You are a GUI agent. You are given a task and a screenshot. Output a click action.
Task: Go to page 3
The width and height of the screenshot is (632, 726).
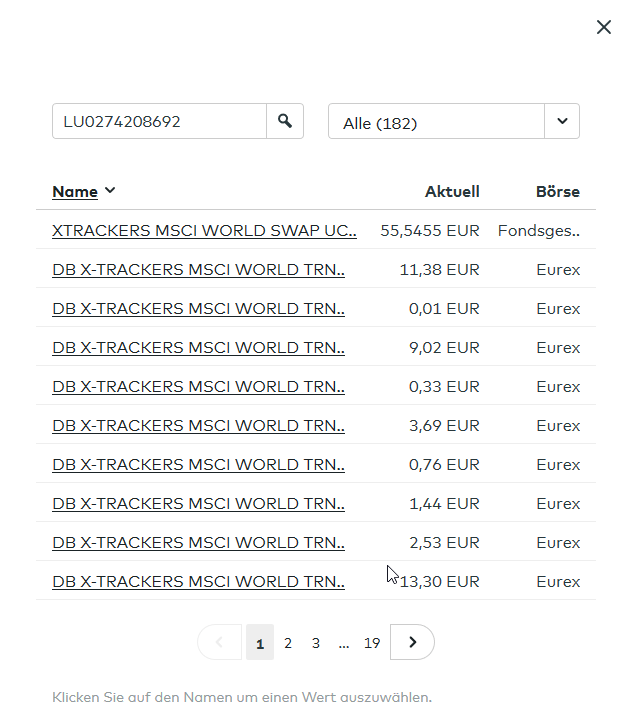coord(316,643)
